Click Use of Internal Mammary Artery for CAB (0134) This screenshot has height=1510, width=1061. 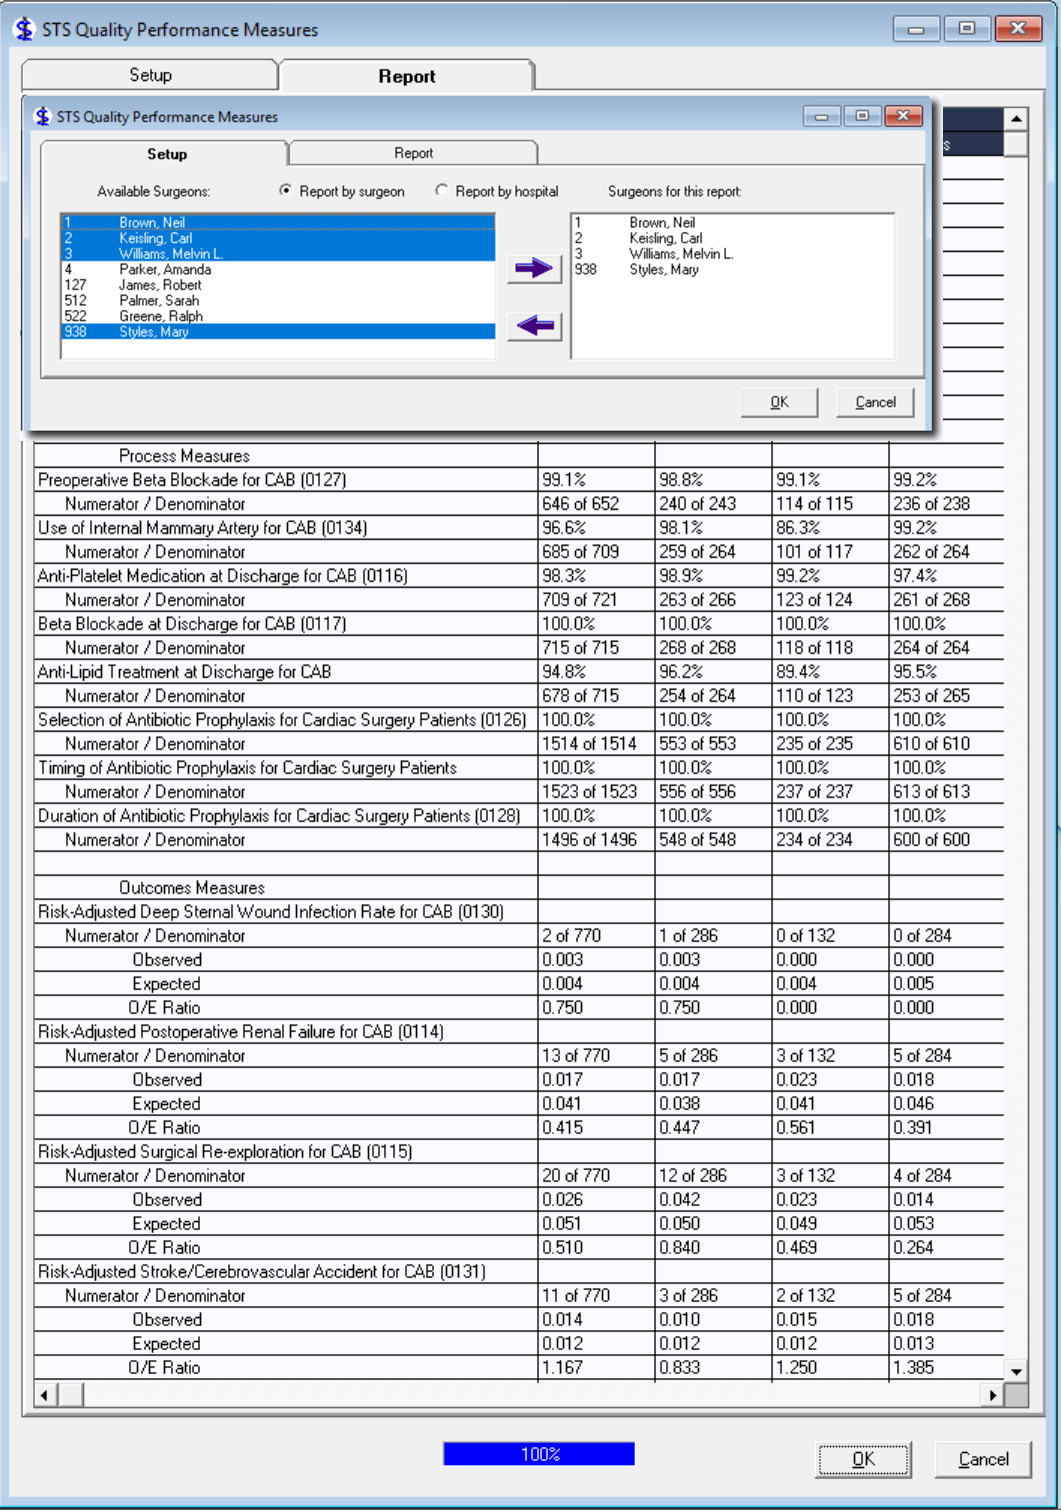click(202, 528)
